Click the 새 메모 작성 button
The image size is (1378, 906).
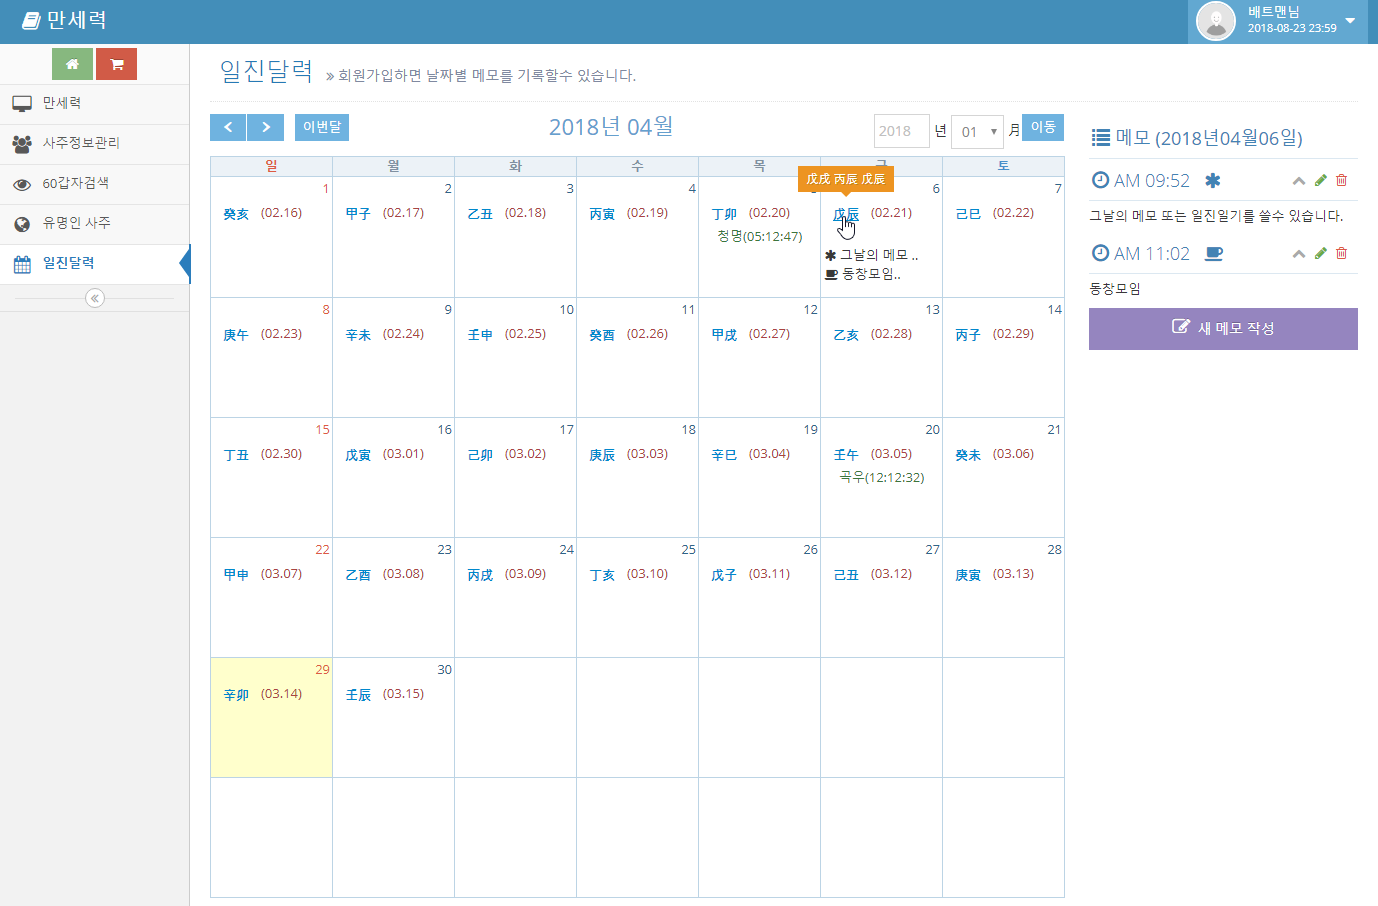pyautogui.click(x=1223, y=328)
